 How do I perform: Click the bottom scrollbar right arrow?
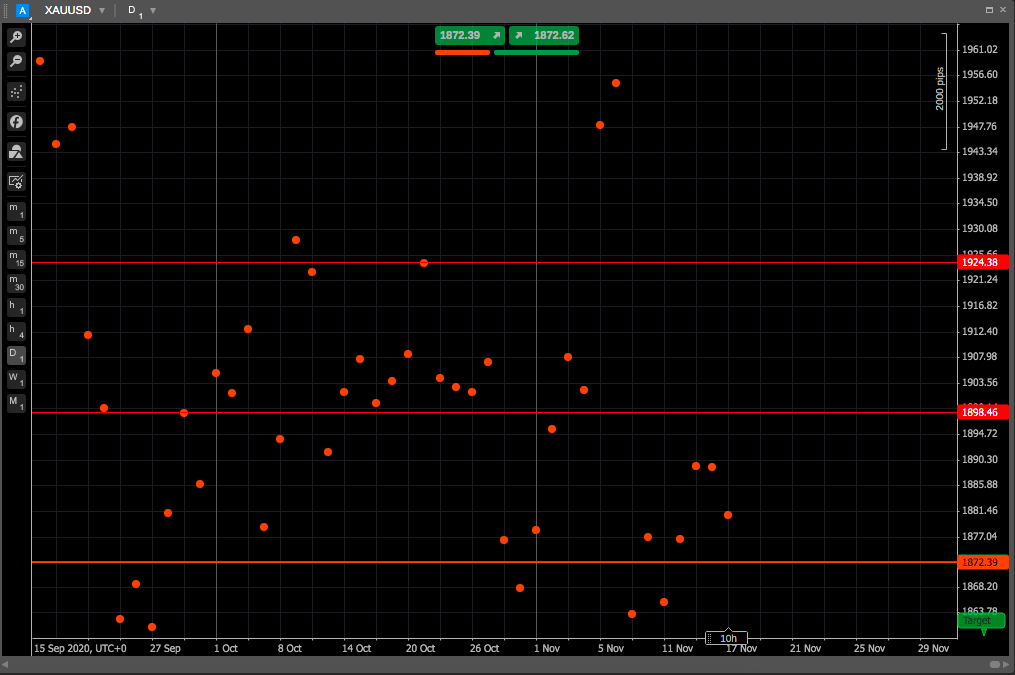coord(1006,665)
